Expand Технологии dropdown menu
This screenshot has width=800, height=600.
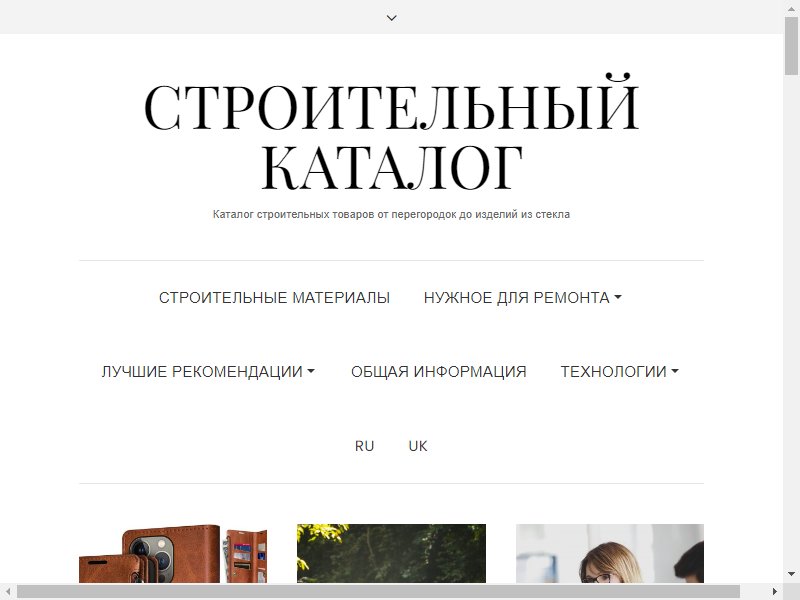619,371
